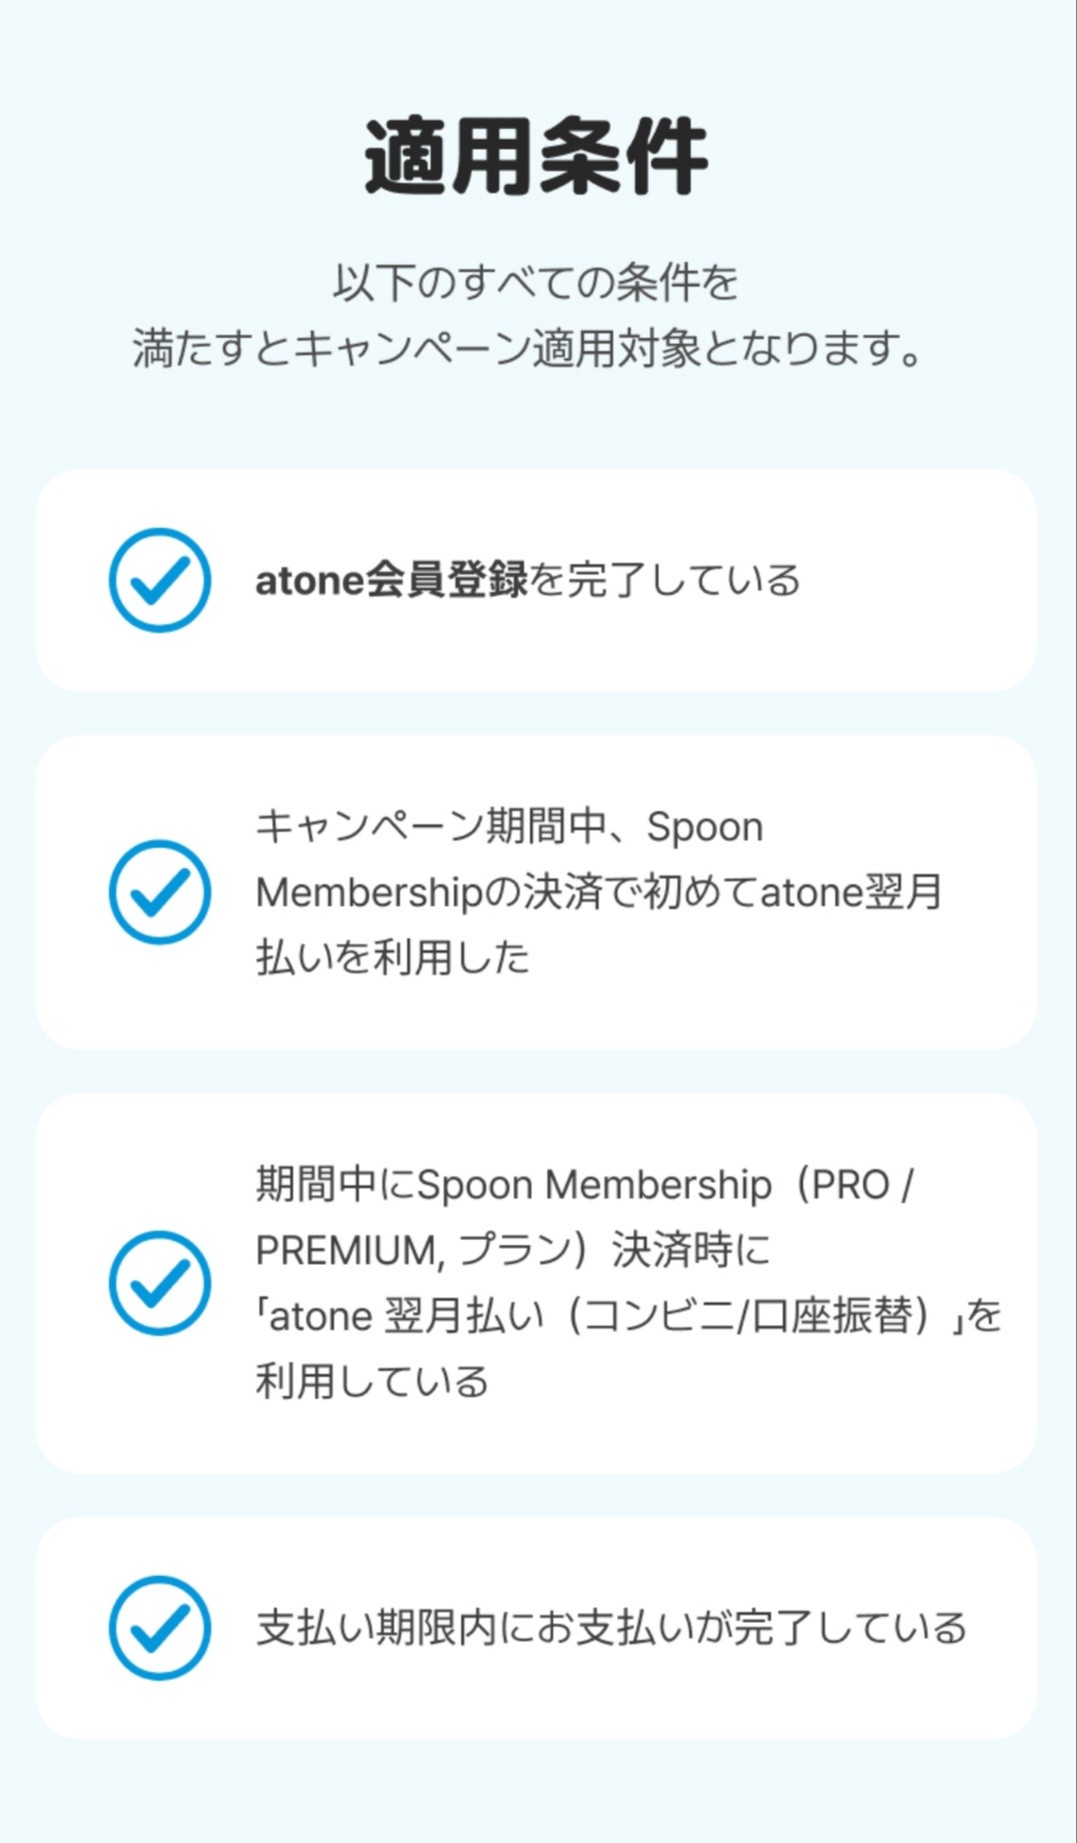Click the 期間中にSpoon Membership text
Image resolution: width=1077 pixels, height=1843 pixels.
pos(513,1185)
